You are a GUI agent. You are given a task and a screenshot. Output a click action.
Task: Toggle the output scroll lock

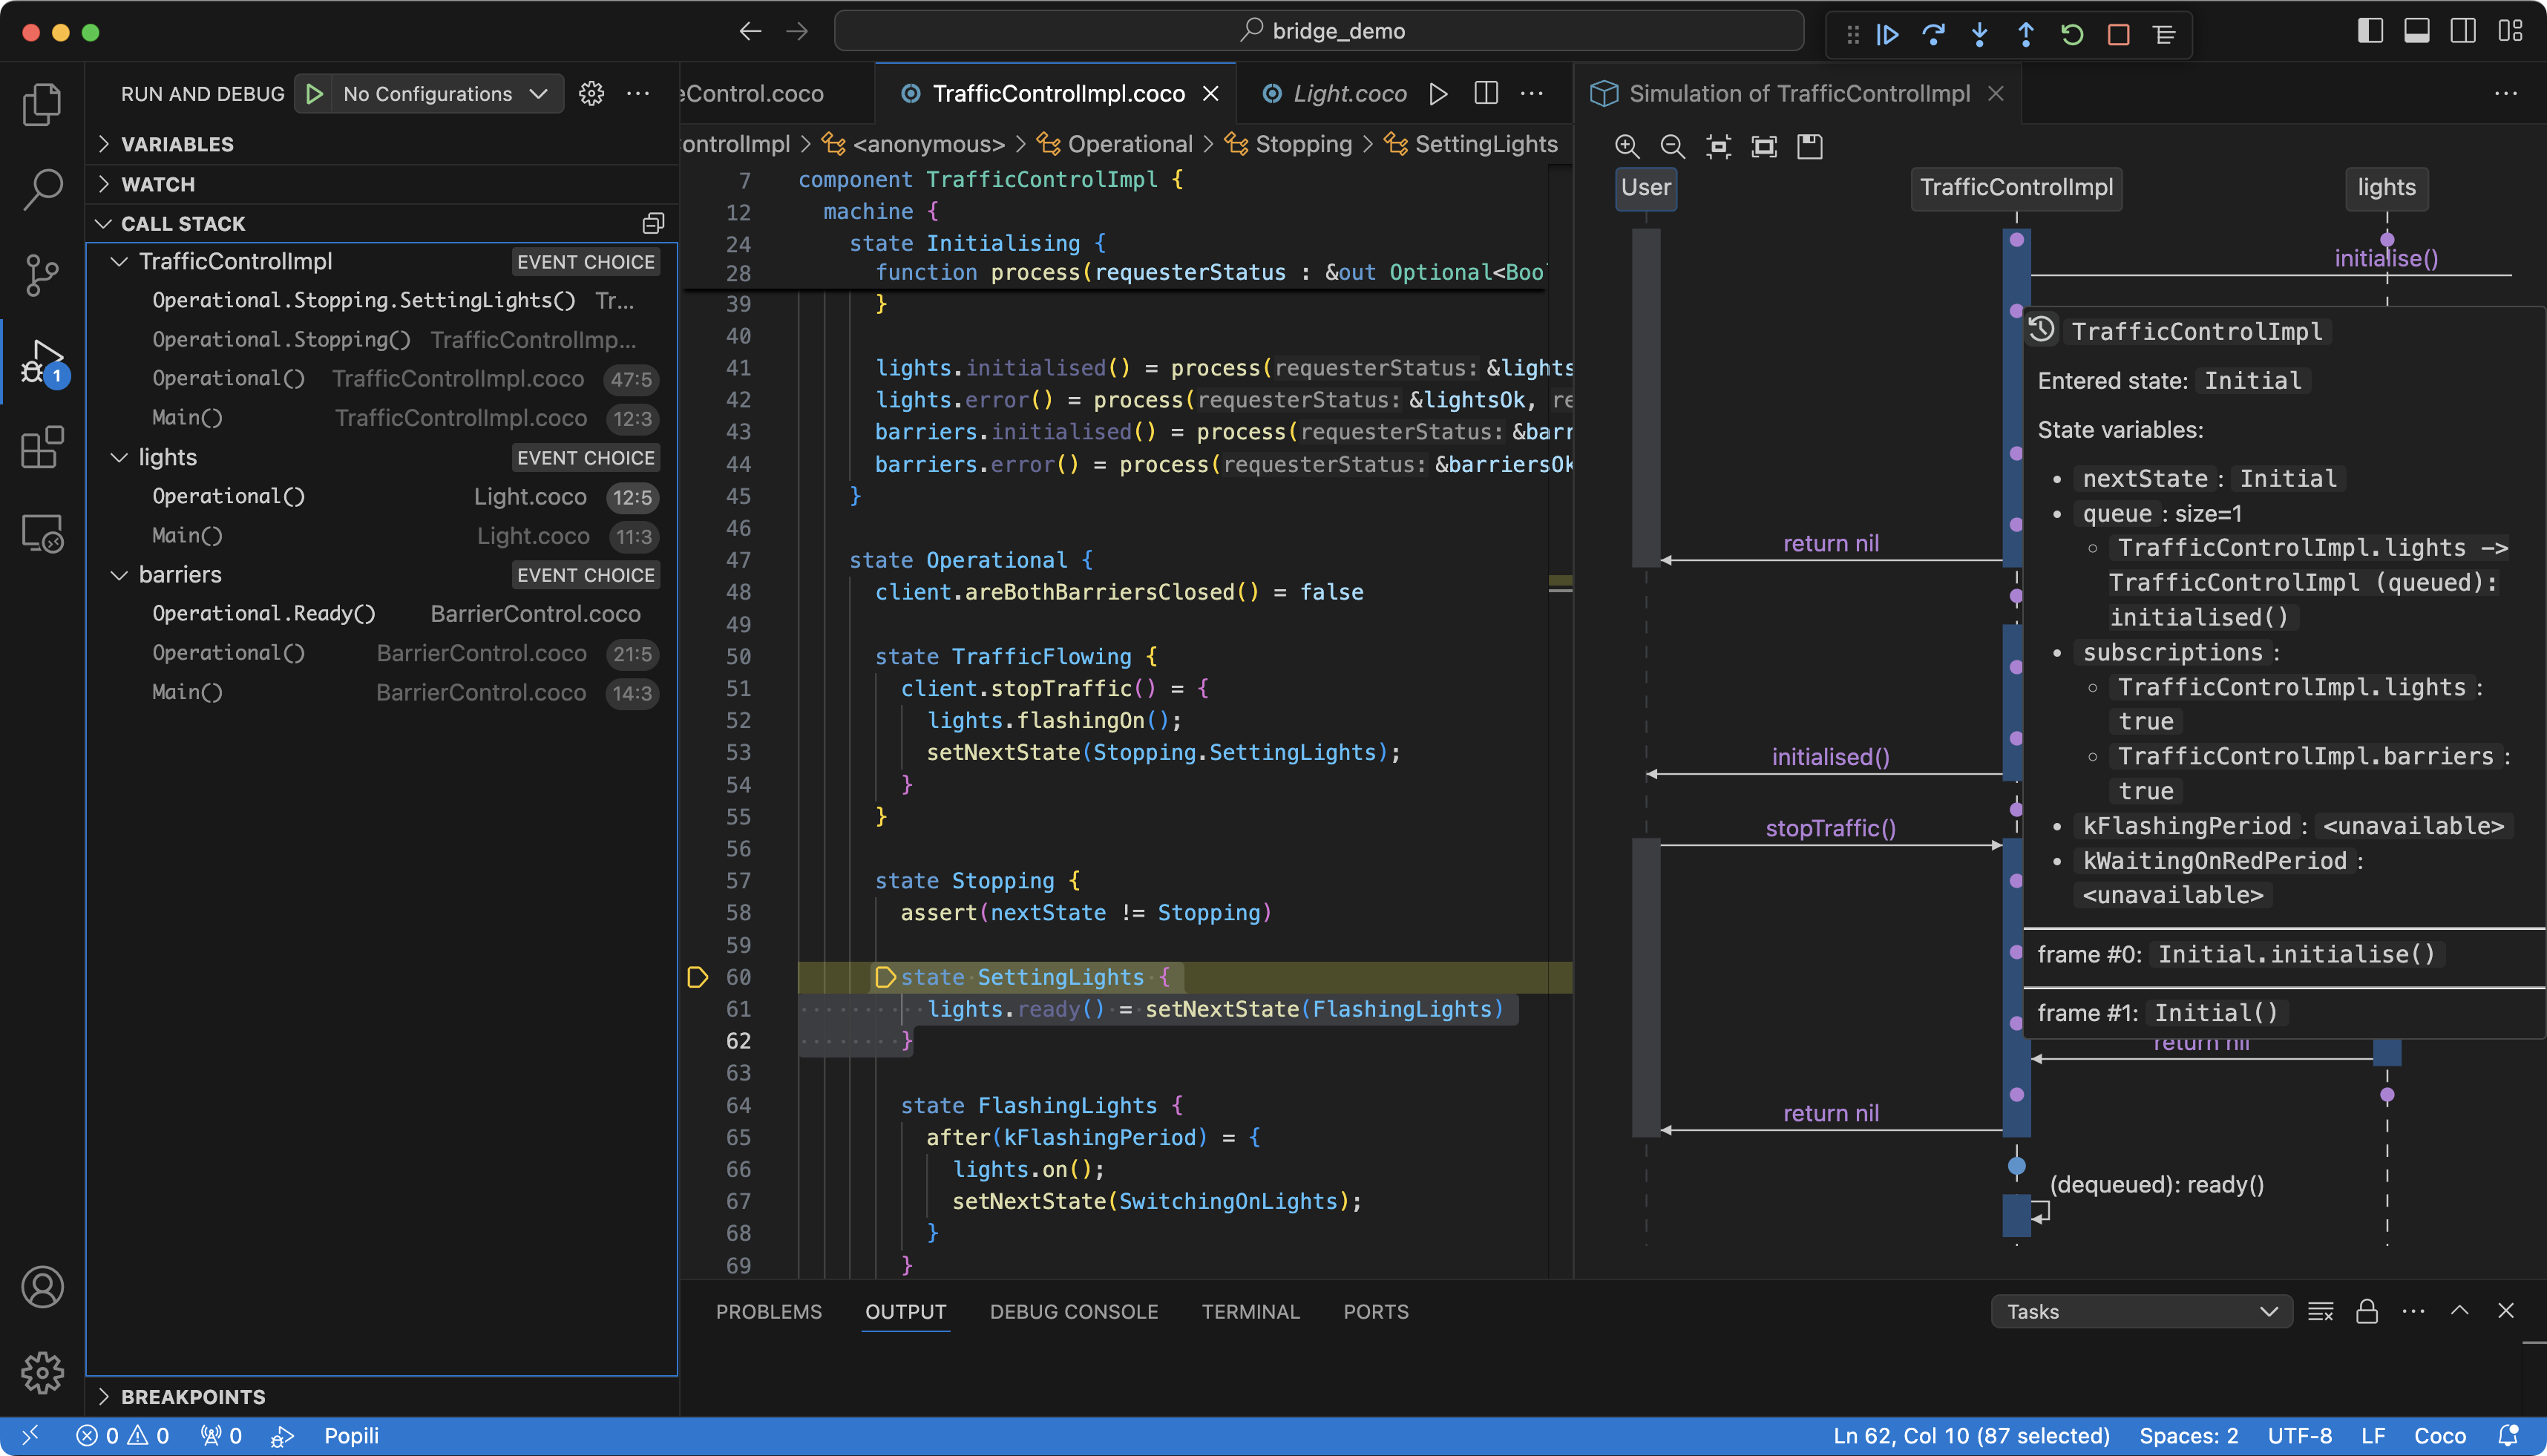2367,1312
